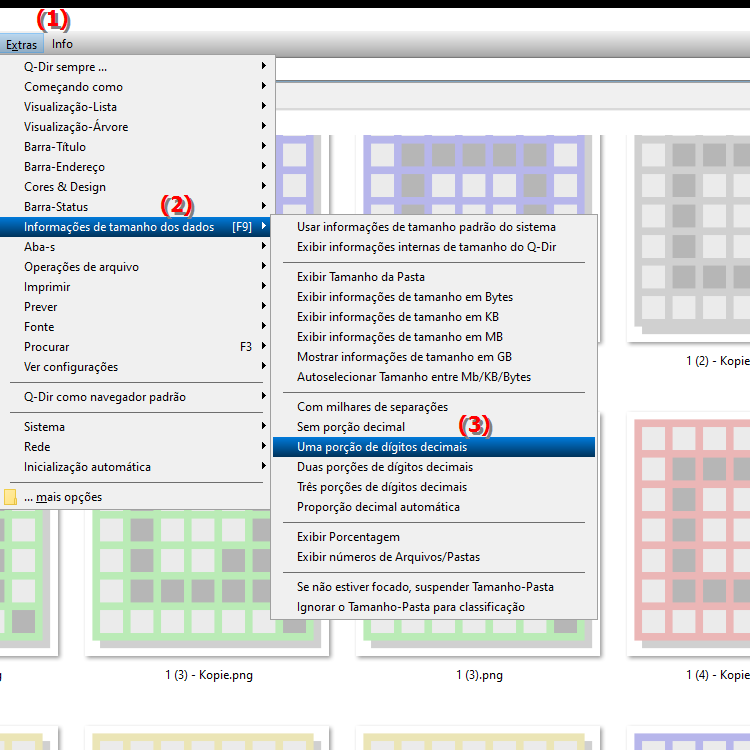Toggle Ignorar o Tamanho-Pasta para classificação
The width and height of the screenshot is (750, 750).
[x=434, y=607]
